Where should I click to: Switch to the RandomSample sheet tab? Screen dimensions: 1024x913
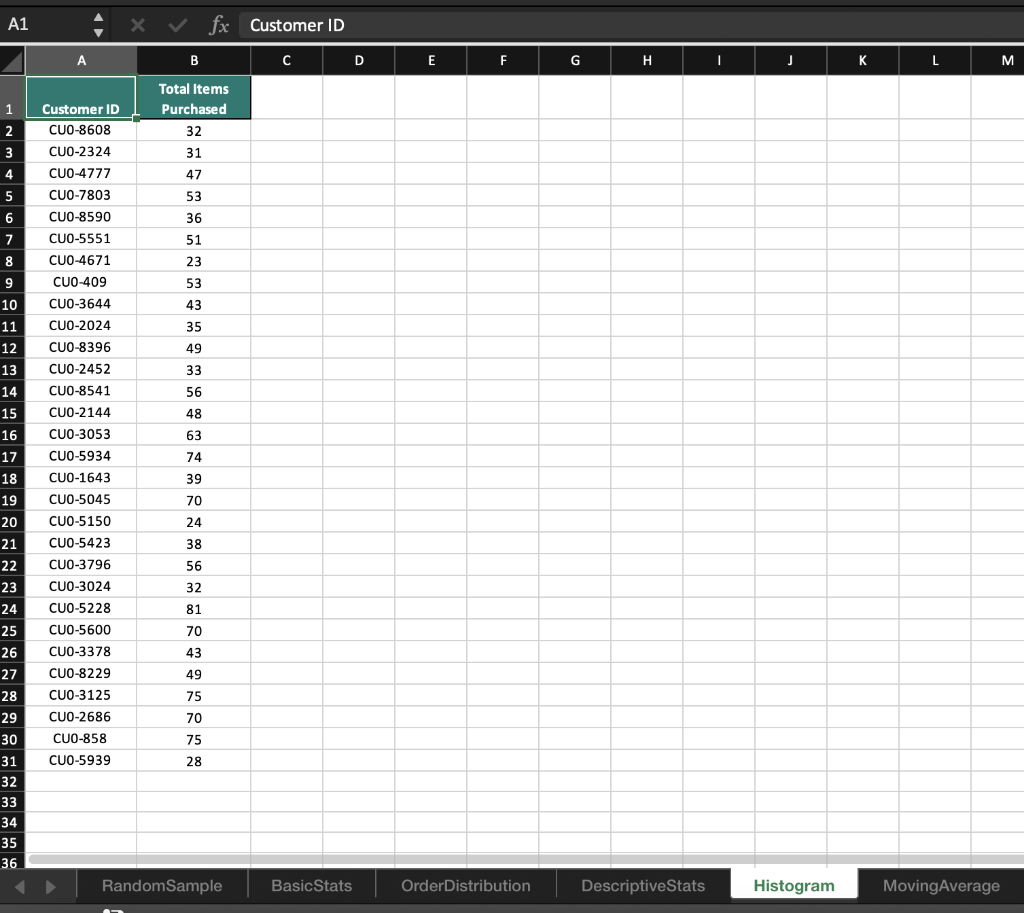tap(161, 885)
